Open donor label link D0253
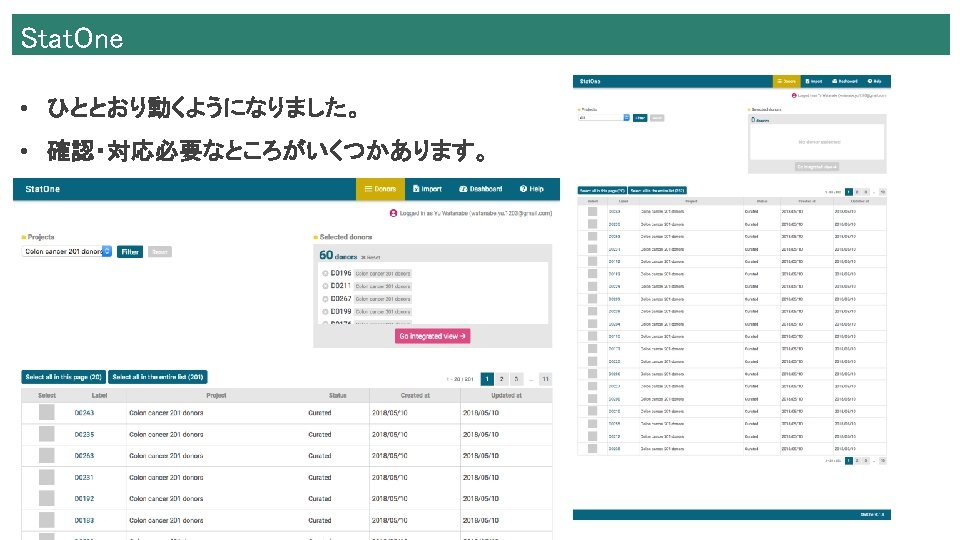 84,456
